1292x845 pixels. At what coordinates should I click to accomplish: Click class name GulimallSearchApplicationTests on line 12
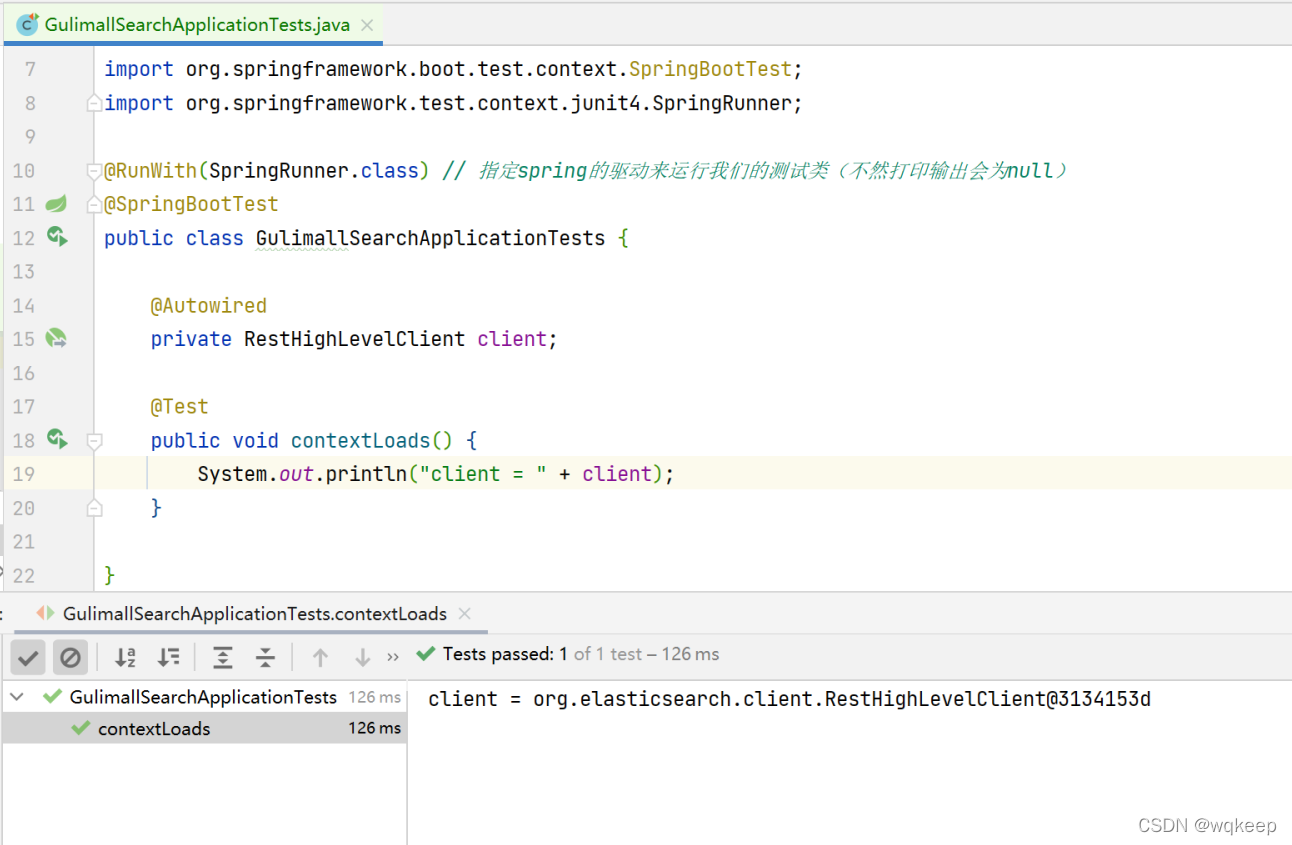coord(431,238)
